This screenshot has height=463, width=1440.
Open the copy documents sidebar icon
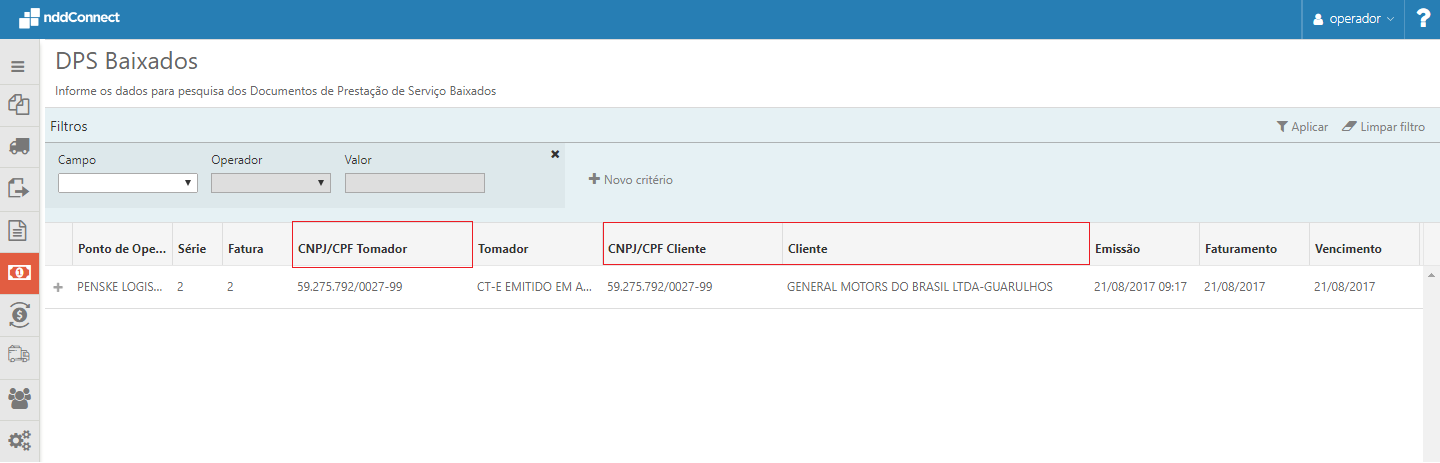tap(18, 104)
